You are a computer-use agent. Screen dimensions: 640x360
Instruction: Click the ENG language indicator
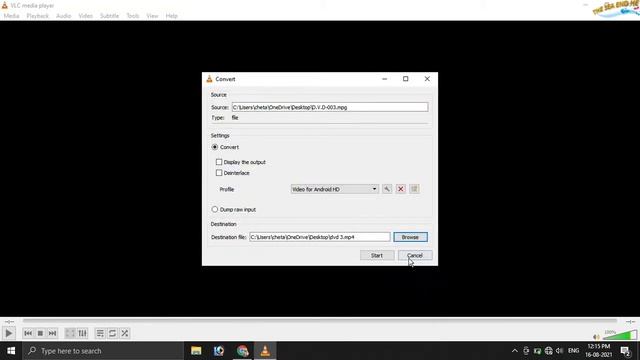click(x=573, y=351)
